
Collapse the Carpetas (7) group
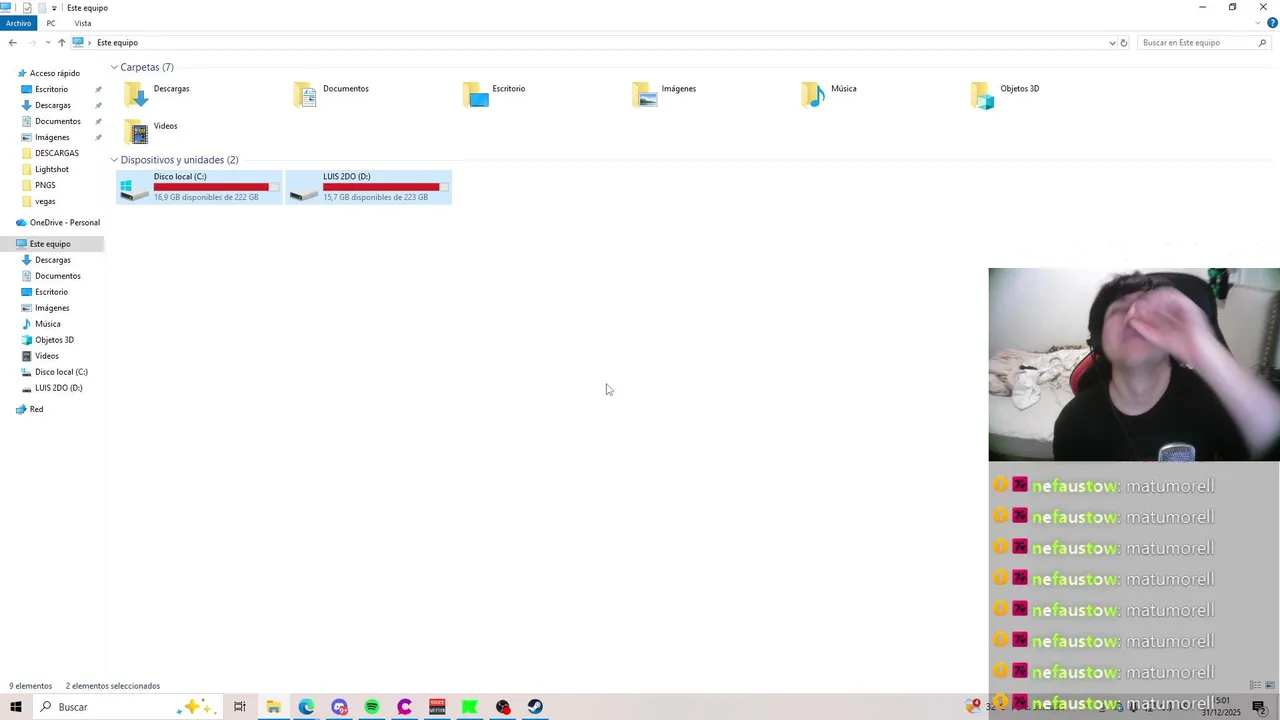pos(114,67)
